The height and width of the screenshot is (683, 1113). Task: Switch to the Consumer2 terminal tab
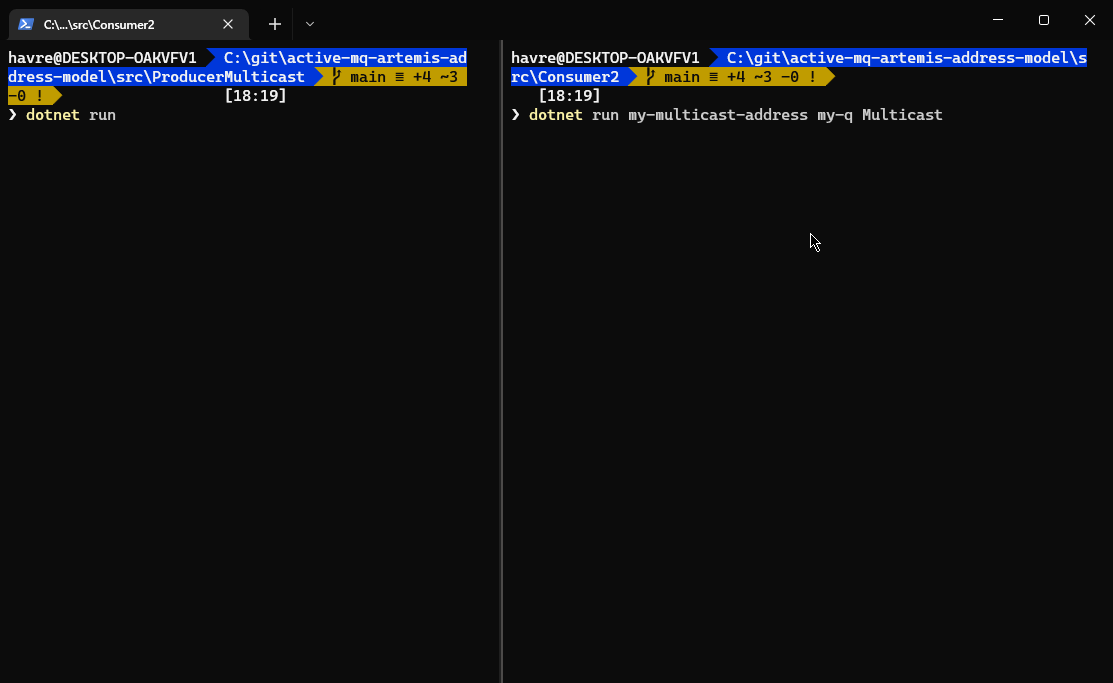point(120,24)
